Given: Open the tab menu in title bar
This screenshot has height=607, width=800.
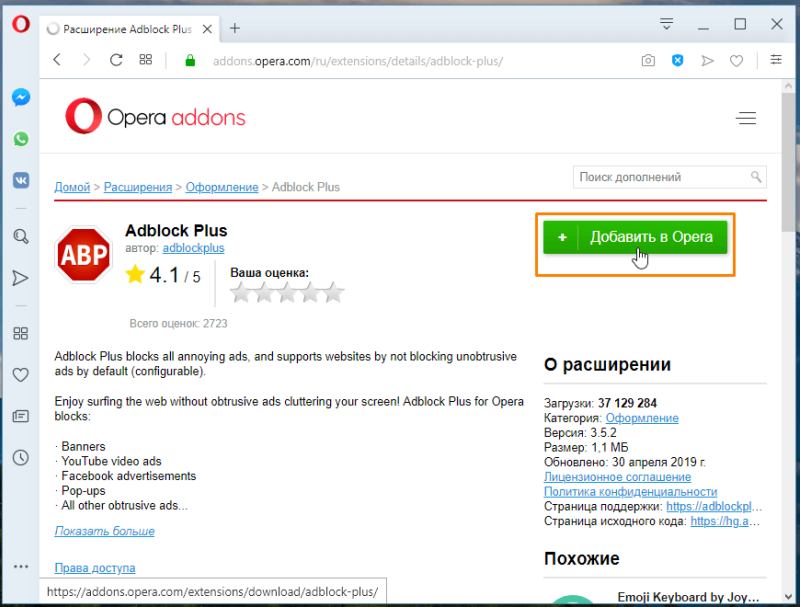Looking at the screenshot, I should coord(666,24).
